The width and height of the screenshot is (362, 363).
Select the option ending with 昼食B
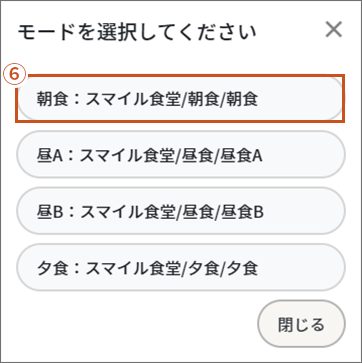pyautogui.click(x=181, y=211)
